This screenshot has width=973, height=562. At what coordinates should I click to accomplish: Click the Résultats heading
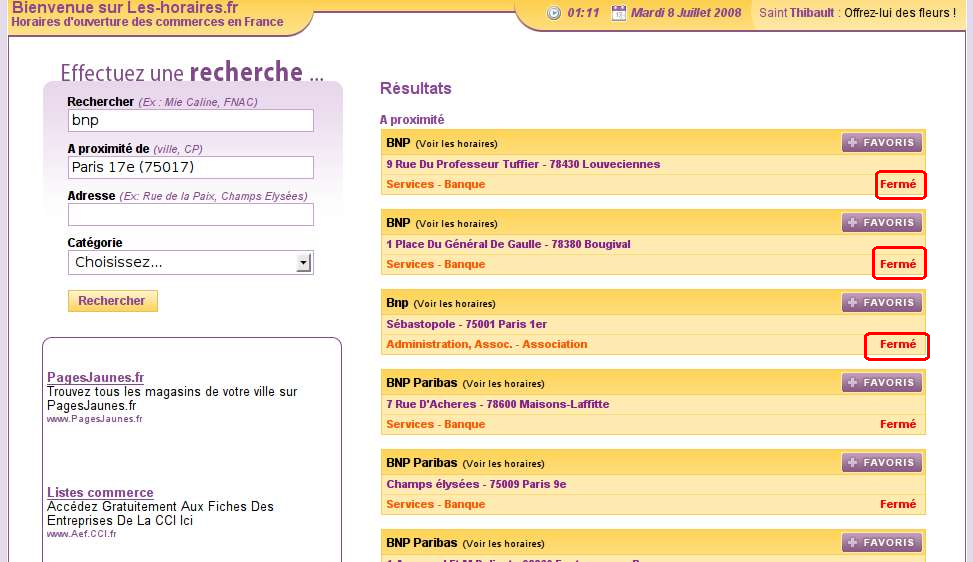415,89
